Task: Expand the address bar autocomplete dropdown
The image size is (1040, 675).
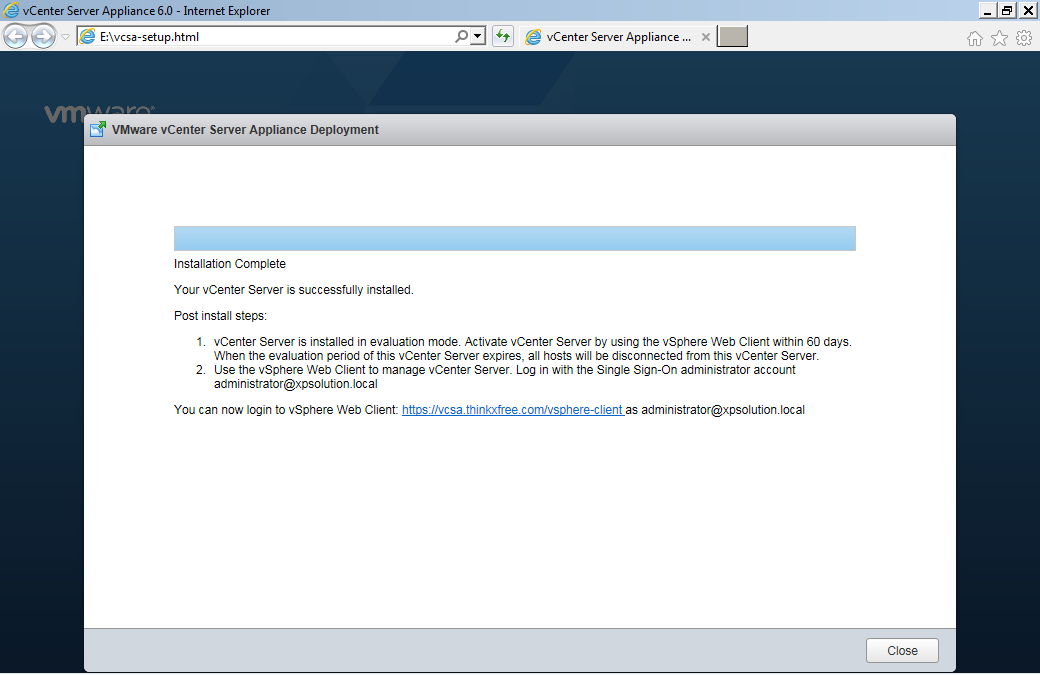Action: (478, 36)
